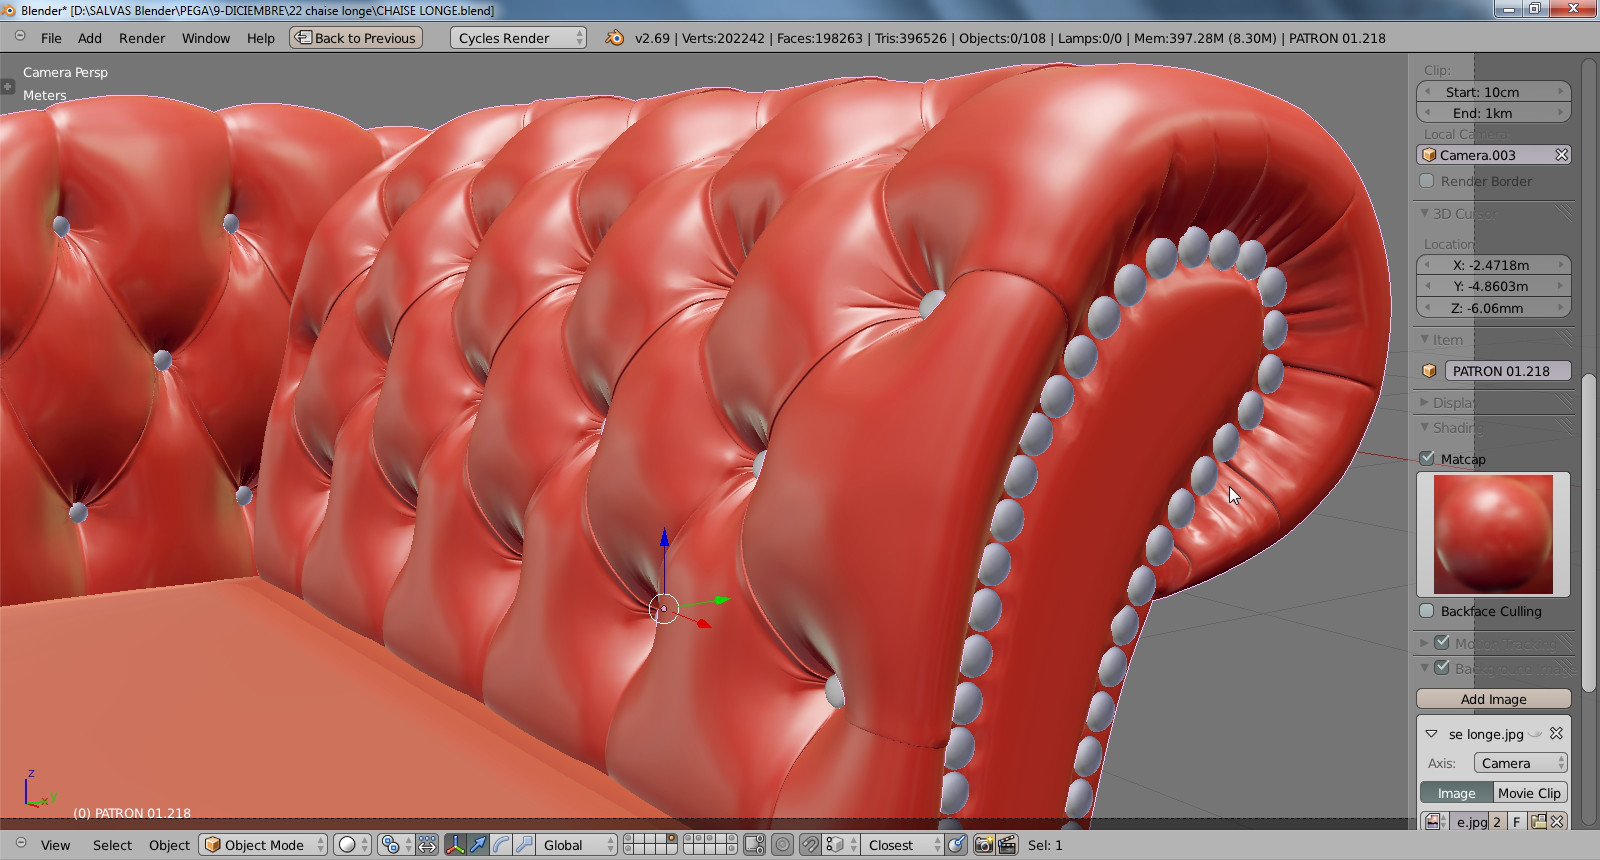Remove se longe.jpg background image

tap(1556, 734)
